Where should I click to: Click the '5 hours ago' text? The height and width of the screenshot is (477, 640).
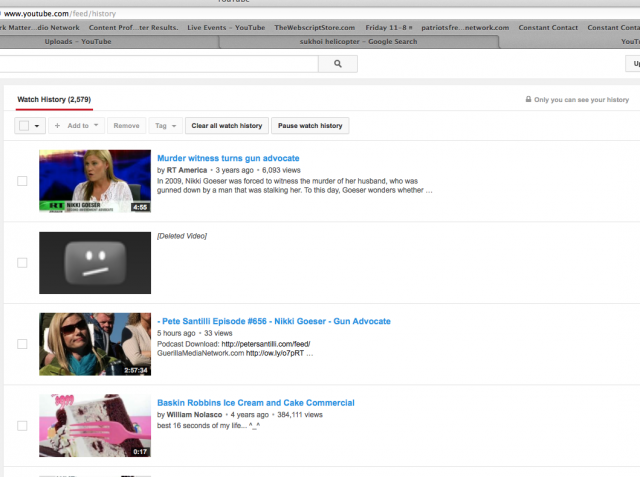tap(176, 333)
